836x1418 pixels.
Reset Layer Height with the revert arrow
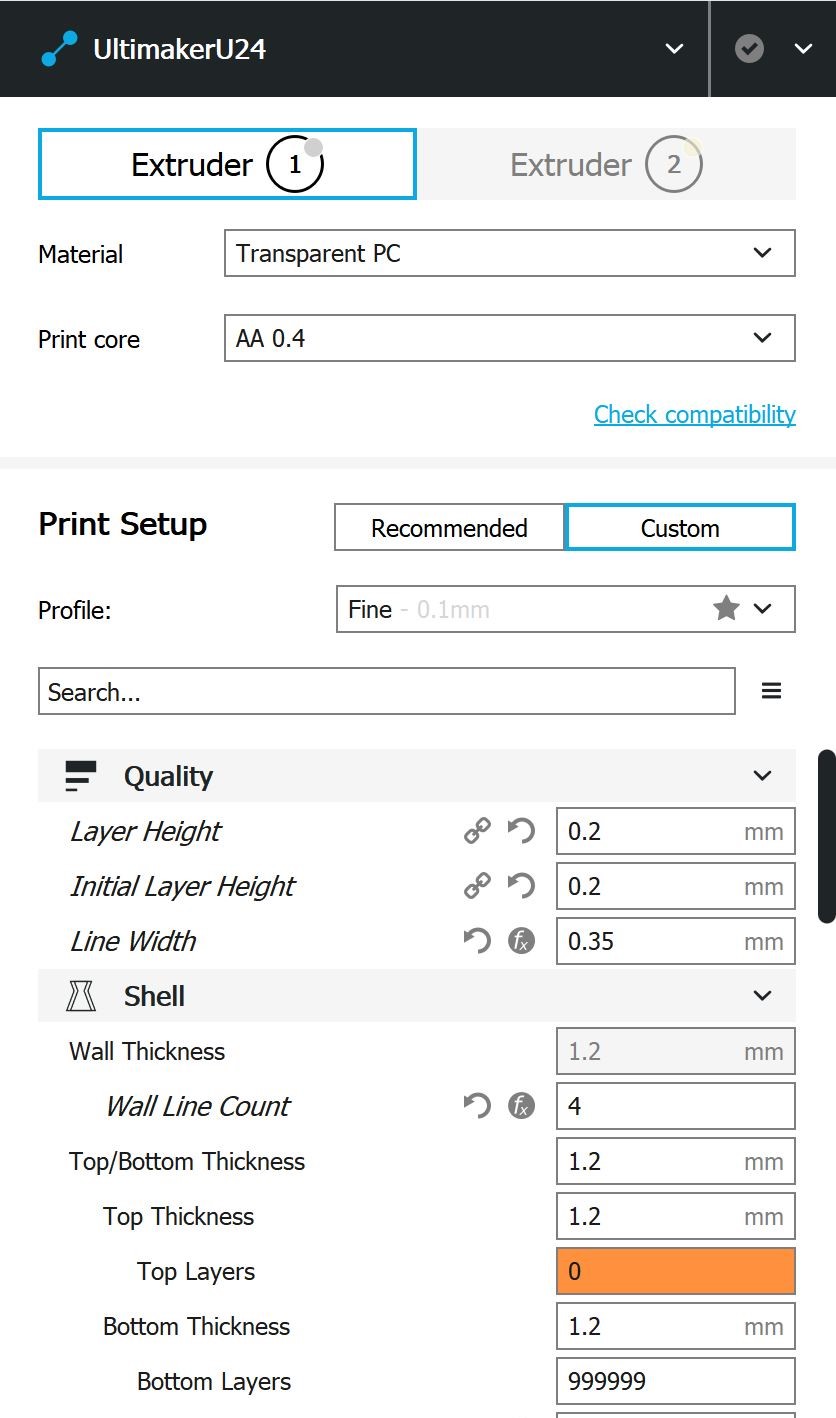521,831
